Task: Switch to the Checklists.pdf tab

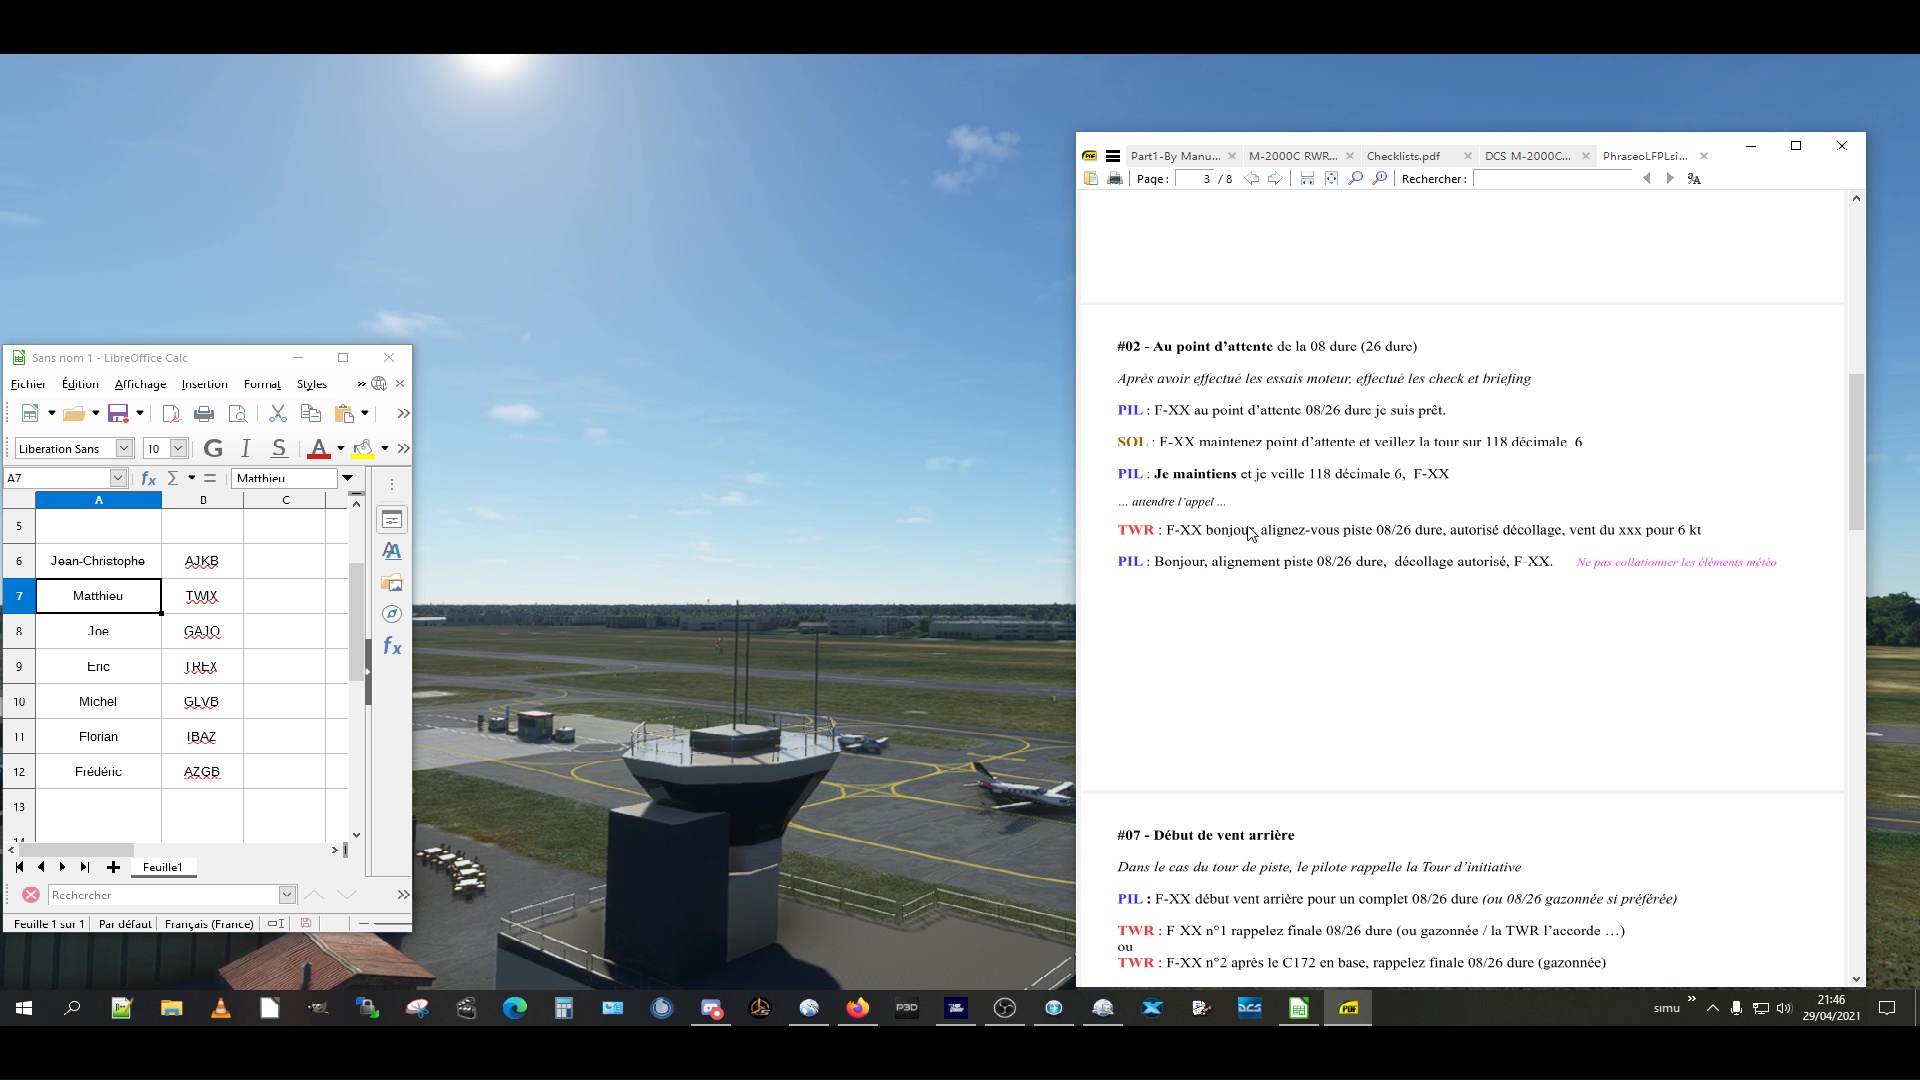Action: pyautogui.click(x=1403, y=156)
